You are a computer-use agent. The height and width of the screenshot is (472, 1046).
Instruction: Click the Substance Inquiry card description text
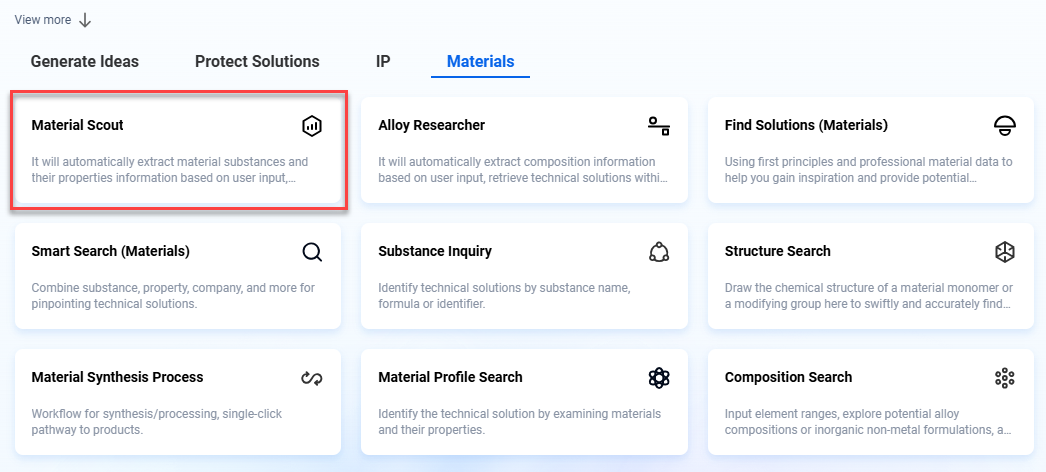tap(504, 295)
